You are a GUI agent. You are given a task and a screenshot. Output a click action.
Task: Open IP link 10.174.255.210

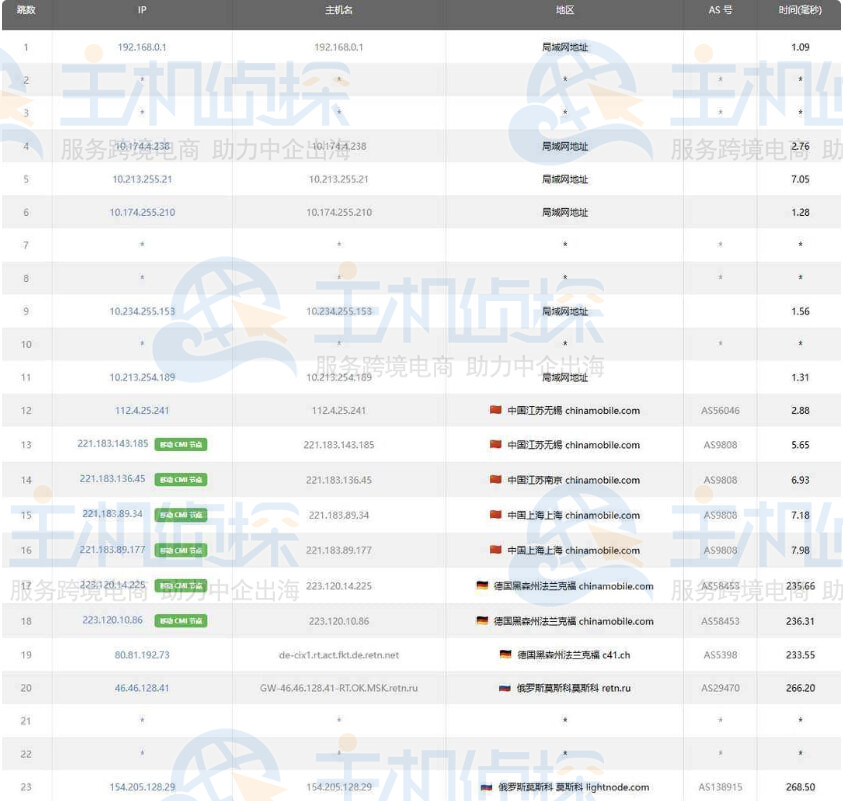tap(142, 212)
